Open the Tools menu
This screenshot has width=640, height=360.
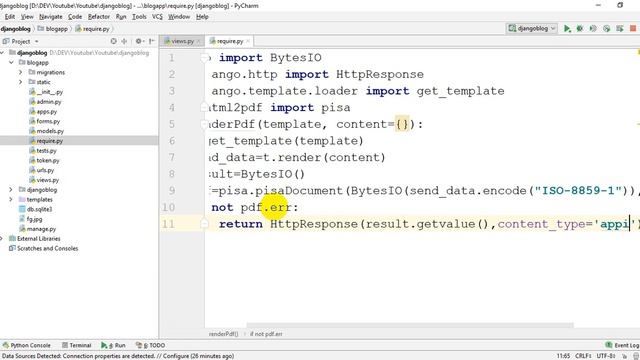[139, 17]
